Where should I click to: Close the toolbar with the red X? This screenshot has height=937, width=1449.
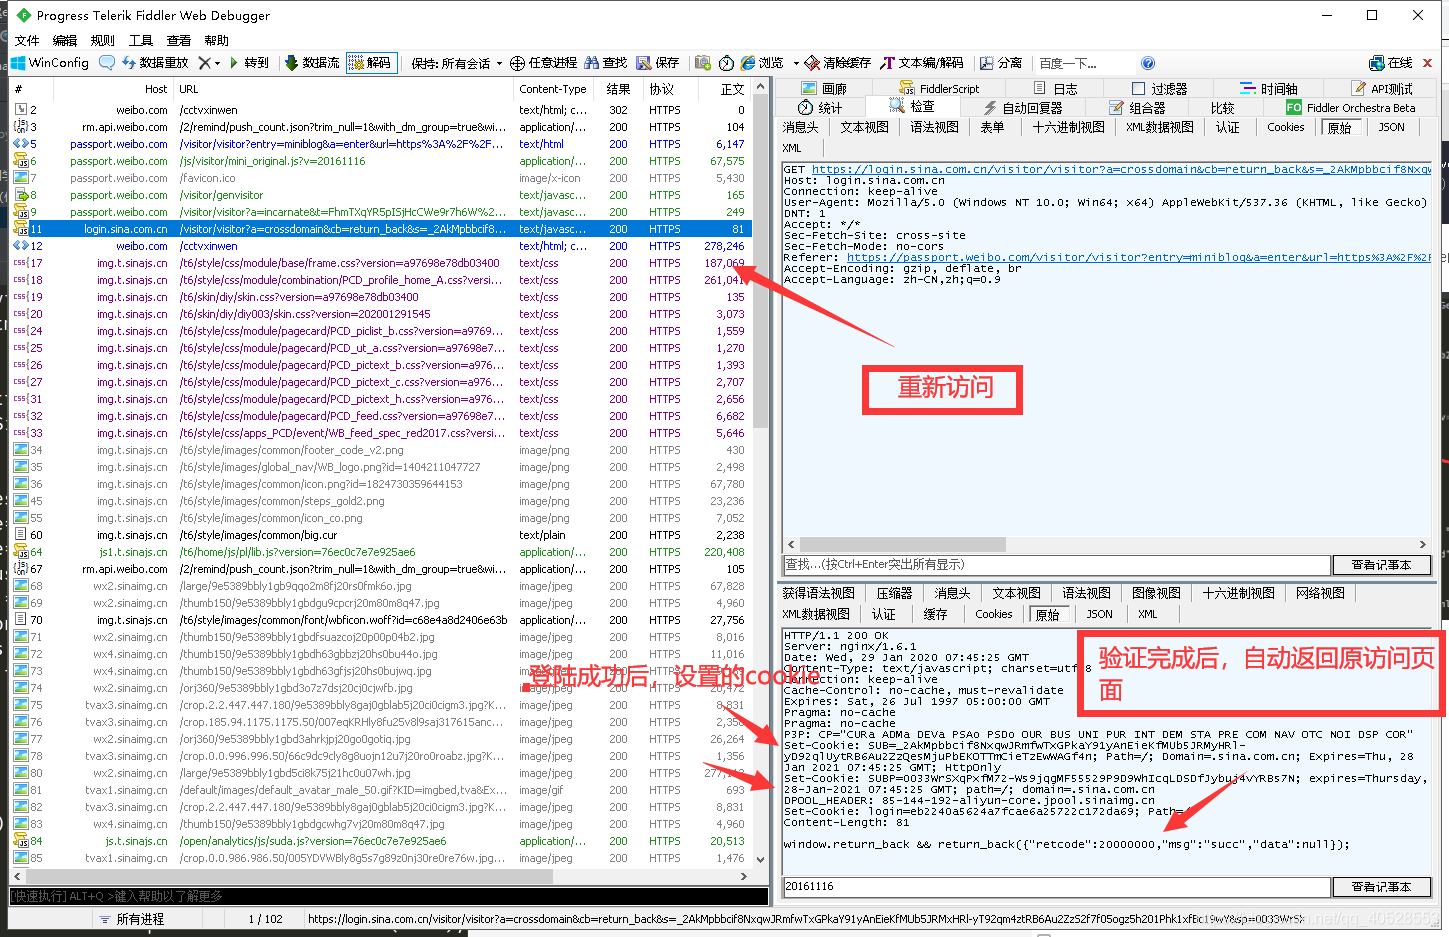(1427, 63)
